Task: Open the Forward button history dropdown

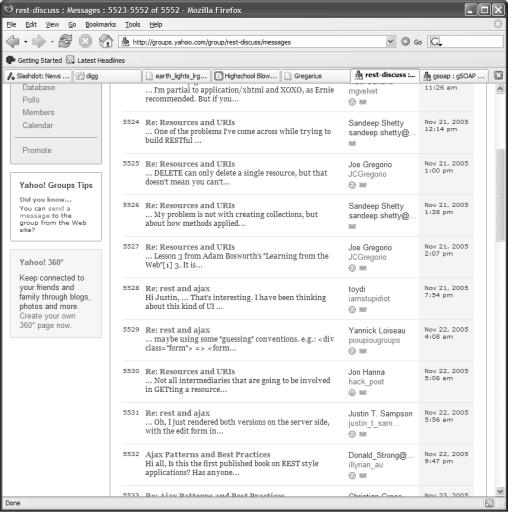Action: coord(52,42)
